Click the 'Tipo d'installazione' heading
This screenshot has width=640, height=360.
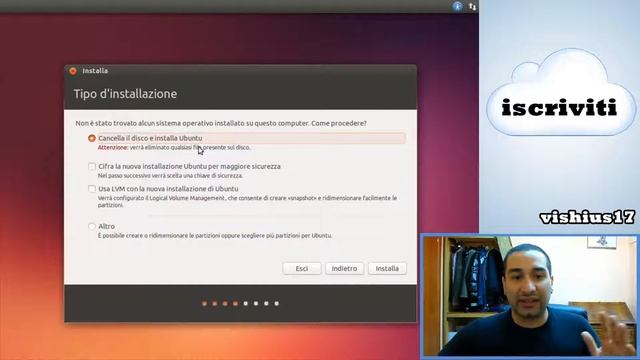[125, 94]
